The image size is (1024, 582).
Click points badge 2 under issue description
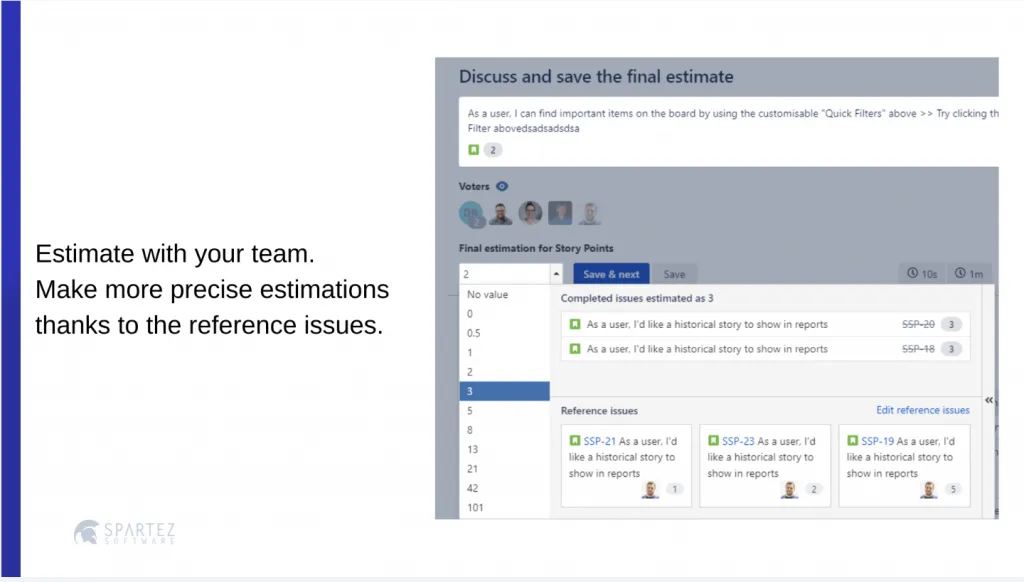point(493,150)
